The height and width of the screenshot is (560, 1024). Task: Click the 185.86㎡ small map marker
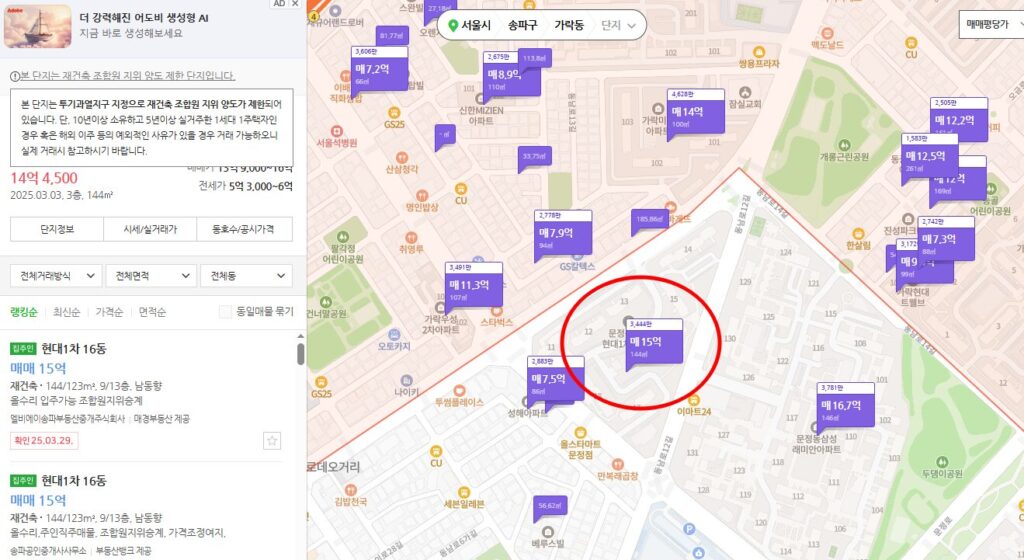649,220
